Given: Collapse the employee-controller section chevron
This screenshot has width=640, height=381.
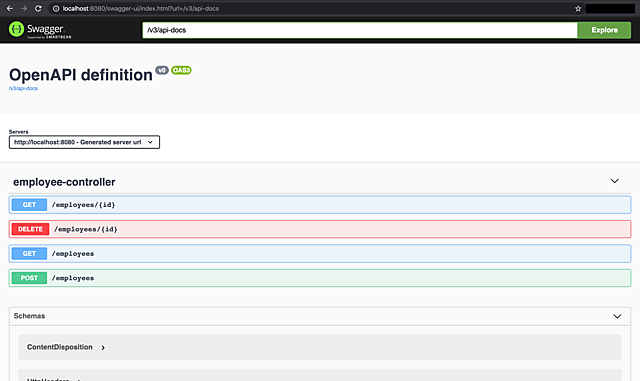Looking at the screenshot, I should [614, 181].
